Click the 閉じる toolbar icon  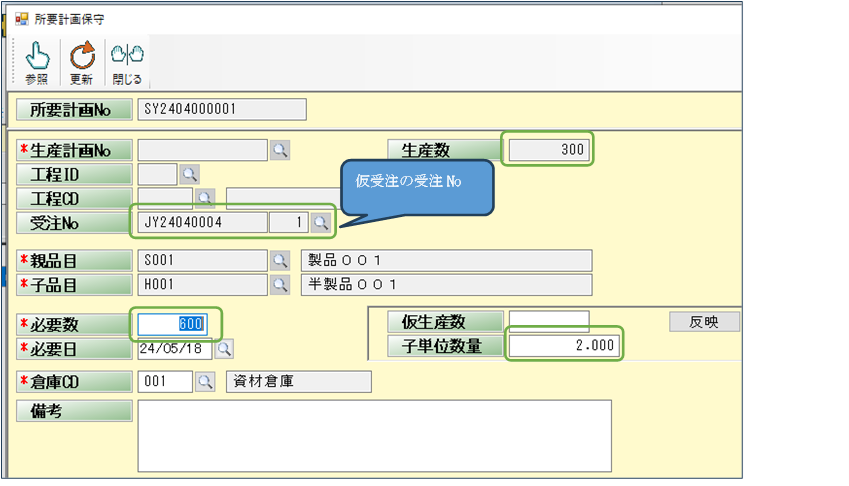[127, 58]
